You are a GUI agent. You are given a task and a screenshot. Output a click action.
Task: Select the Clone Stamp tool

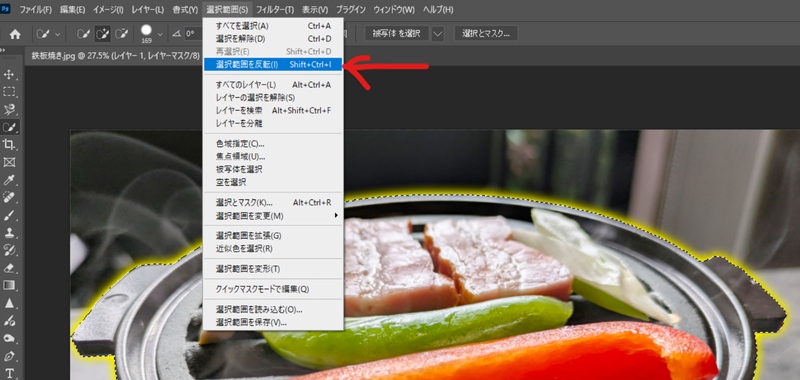pyautogui.click(x=9, y=233)
